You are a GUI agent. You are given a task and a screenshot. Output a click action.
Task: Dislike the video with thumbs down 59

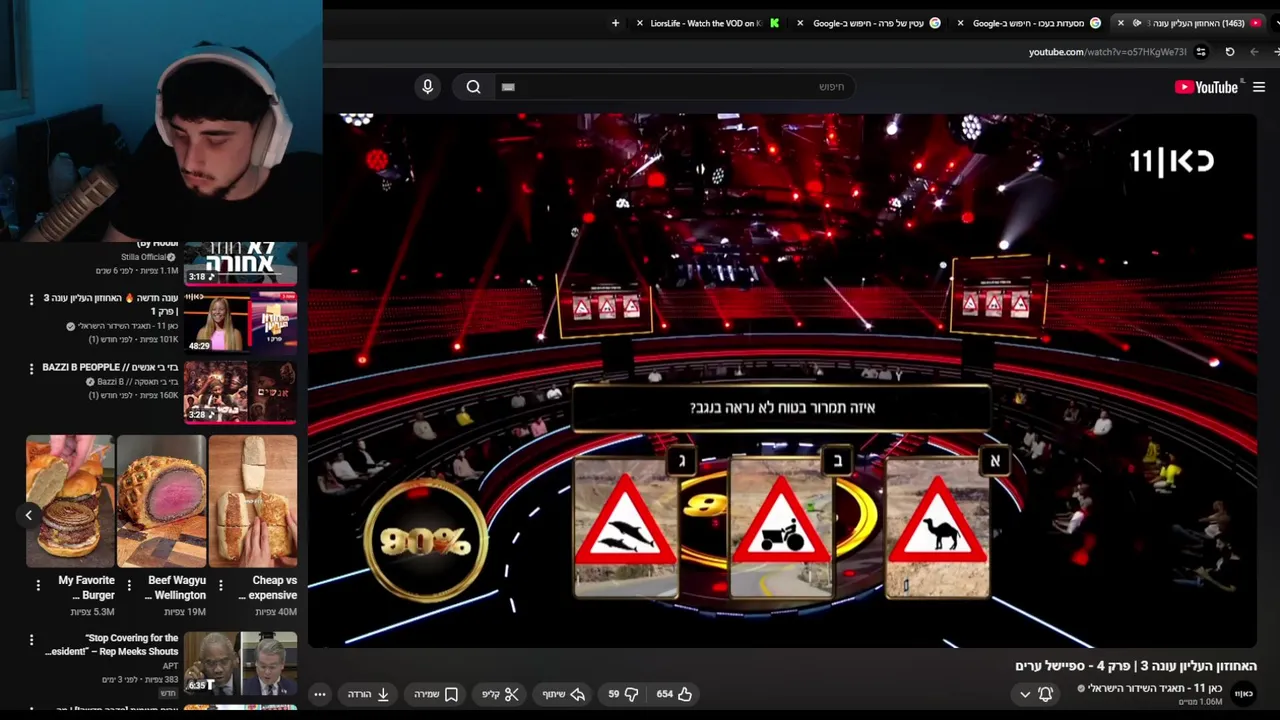[623, 694]
